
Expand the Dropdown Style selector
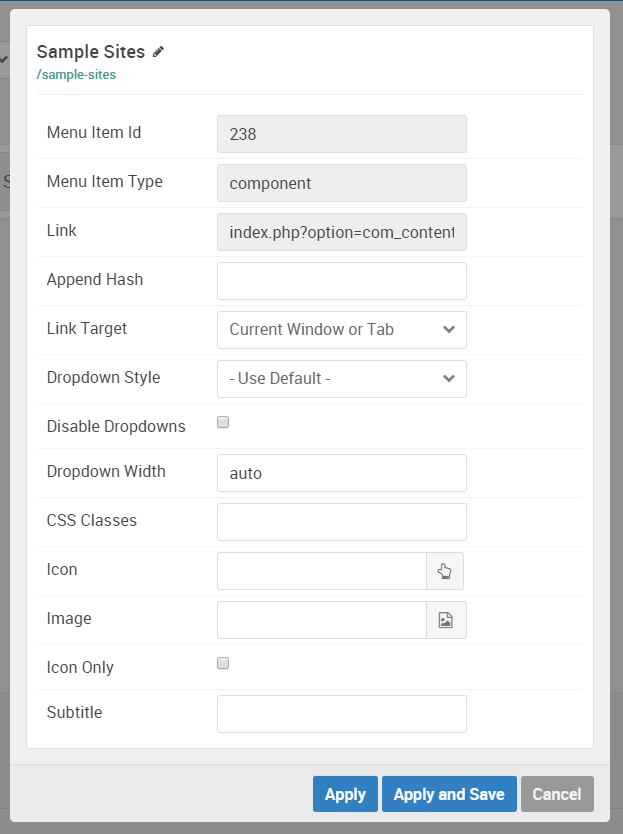[x=341, y=379]
